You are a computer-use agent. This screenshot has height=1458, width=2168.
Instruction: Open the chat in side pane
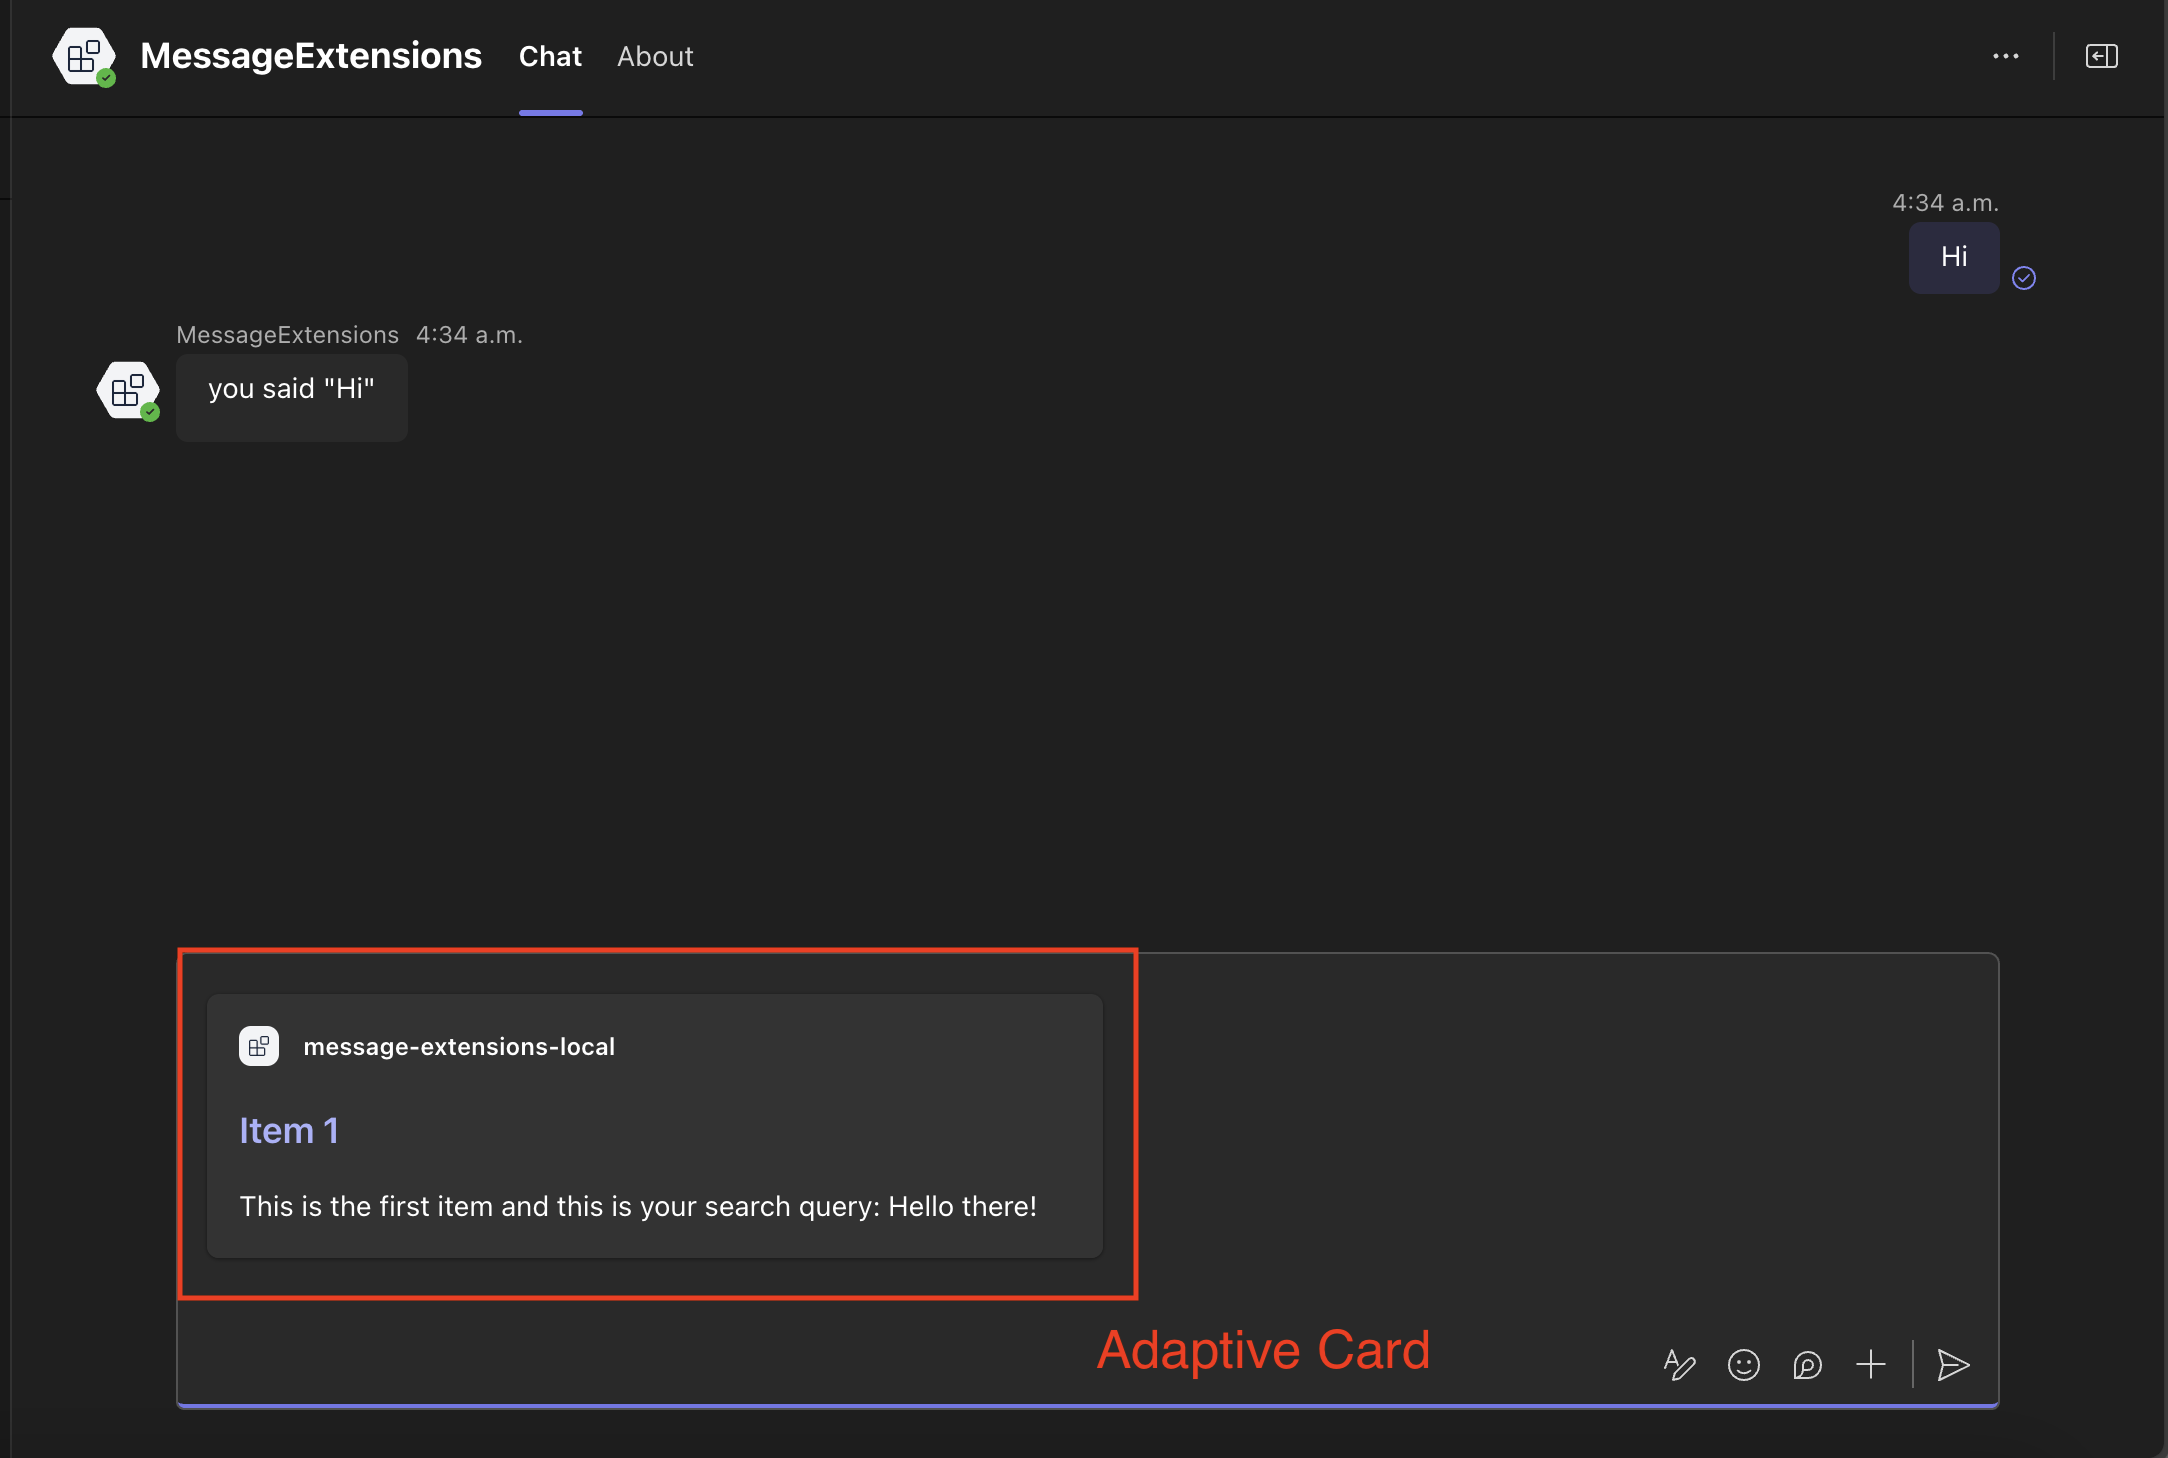pyautogui.click(x=2101, y=56)
